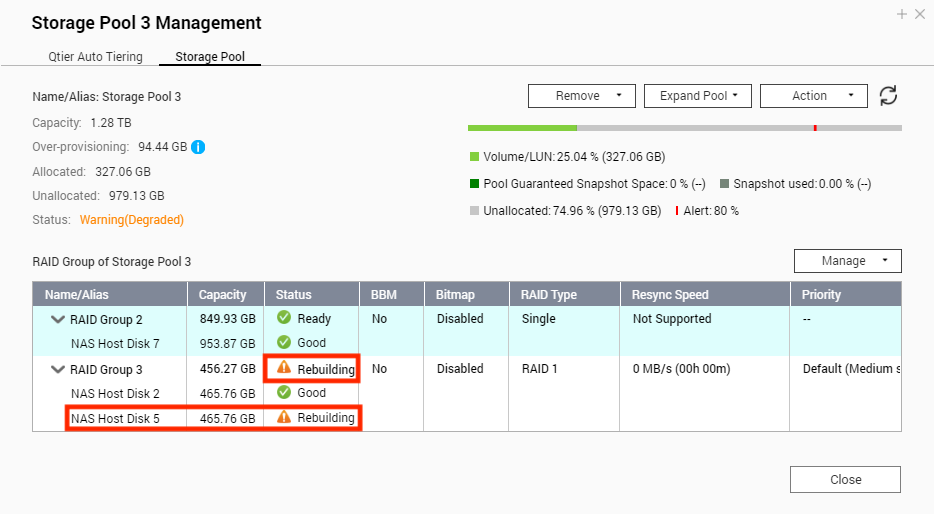The width and height of the screenshot is (934, 514).
Task: Click the Close button
Action: coord(845,479)
